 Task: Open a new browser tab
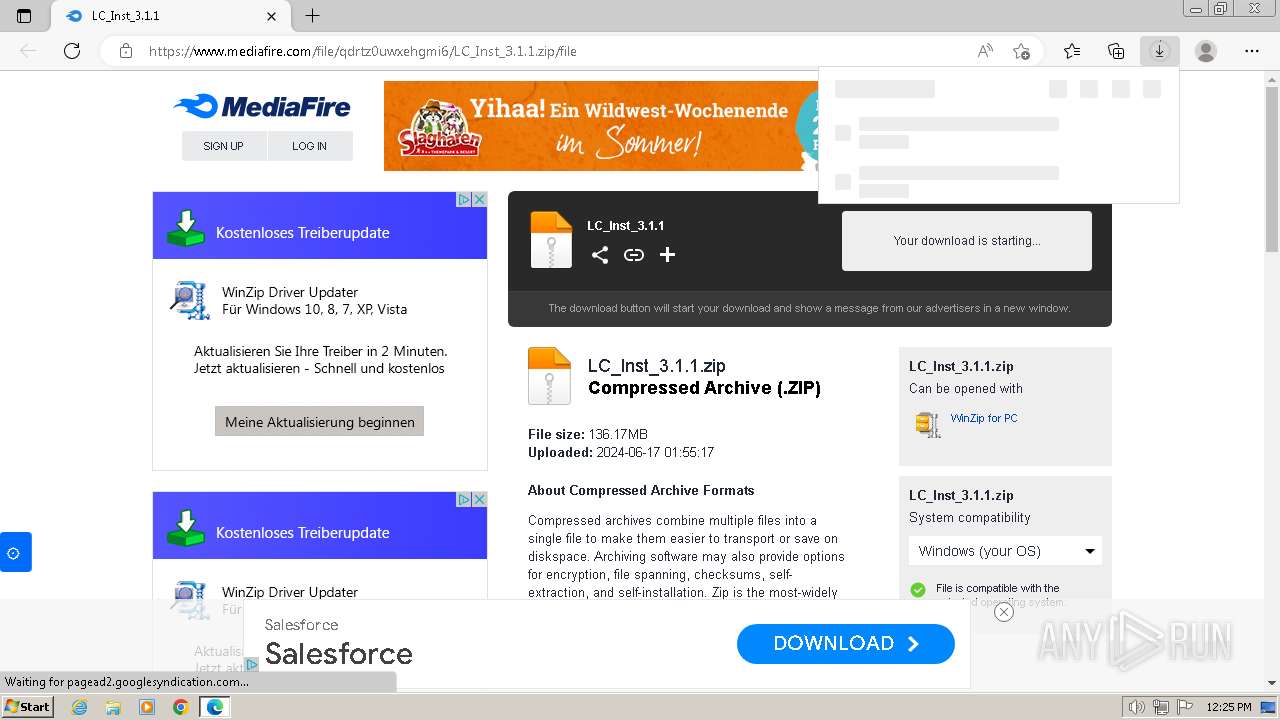(312, 16)
